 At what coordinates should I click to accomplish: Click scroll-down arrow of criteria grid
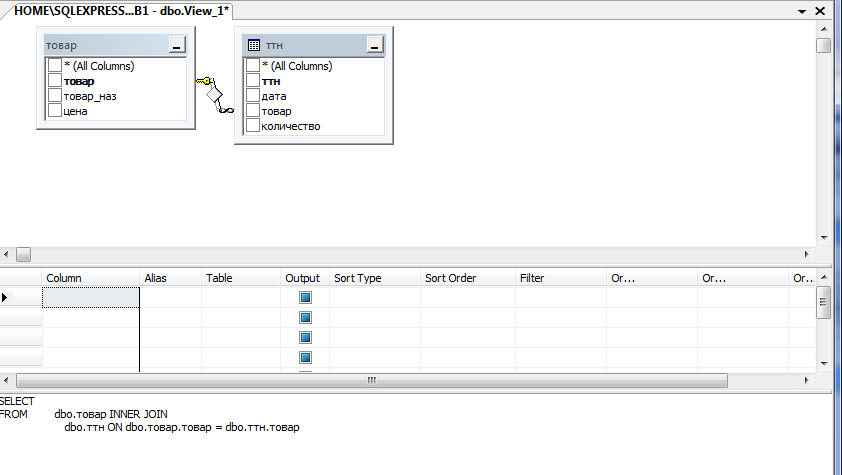point(824,363)
